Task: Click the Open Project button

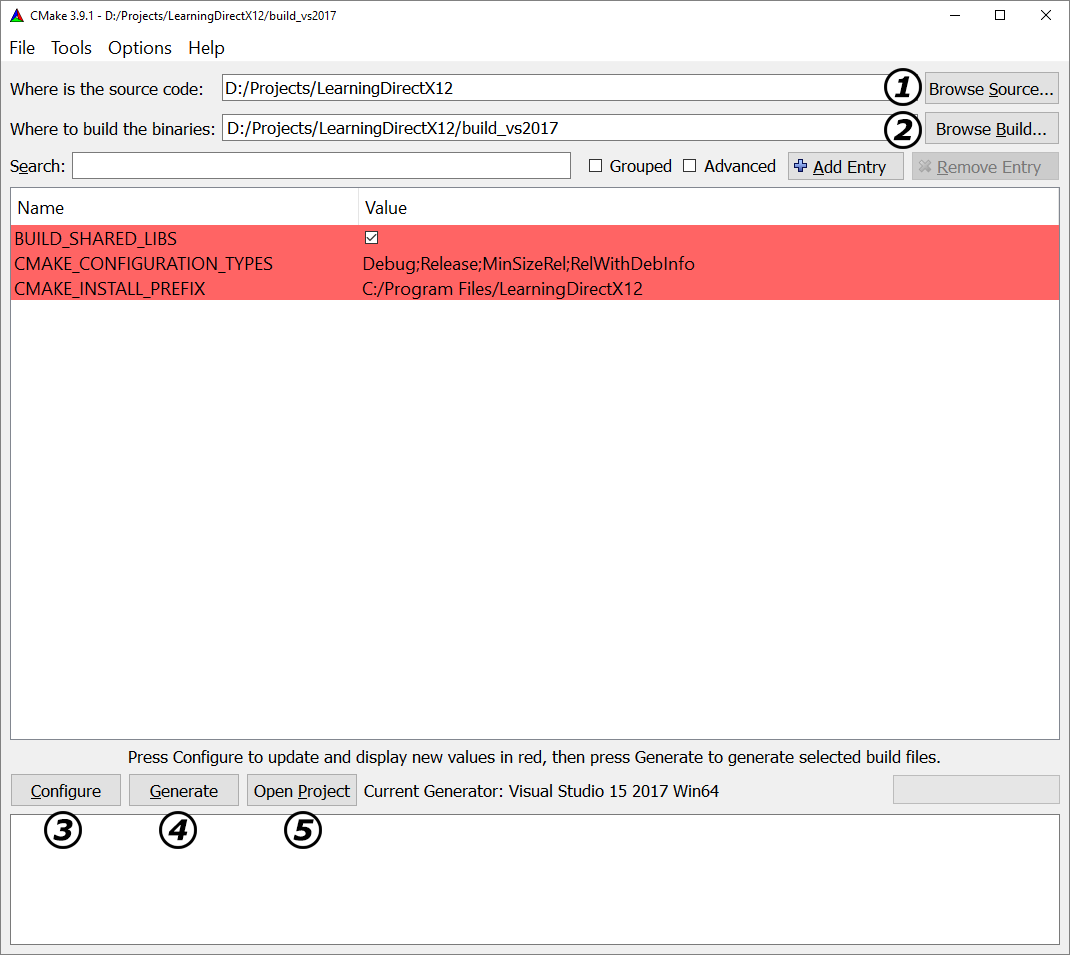Action: tap(302, 790)
